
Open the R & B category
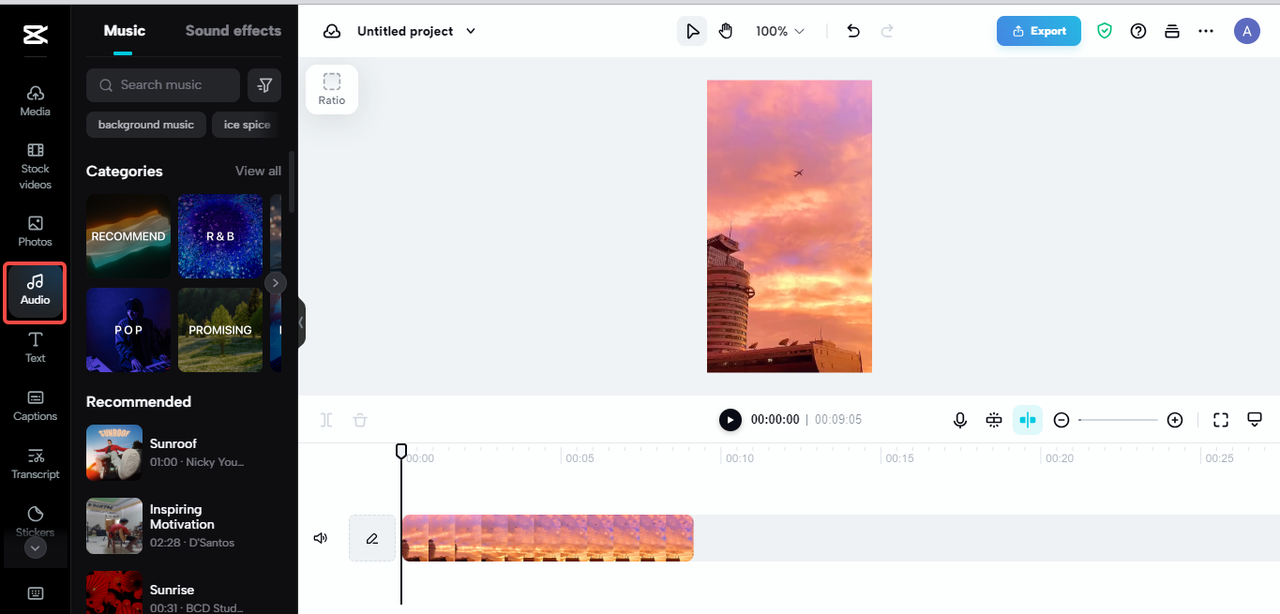pos(220,236)
